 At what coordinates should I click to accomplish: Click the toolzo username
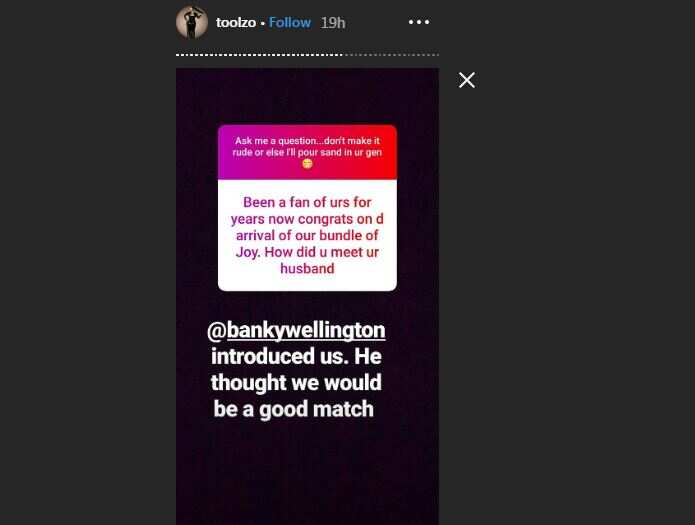(236, 23)
